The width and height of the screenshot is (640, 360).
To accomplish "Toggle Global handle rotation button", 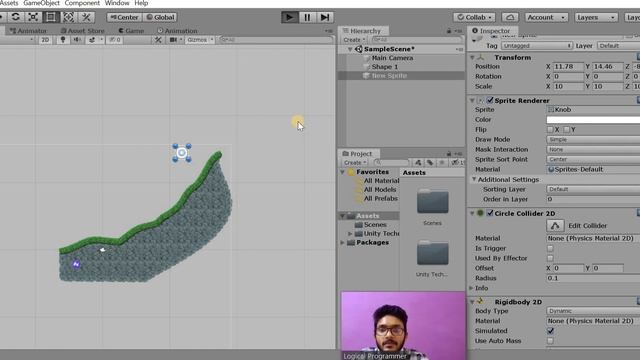I will (x=160, y=17).
